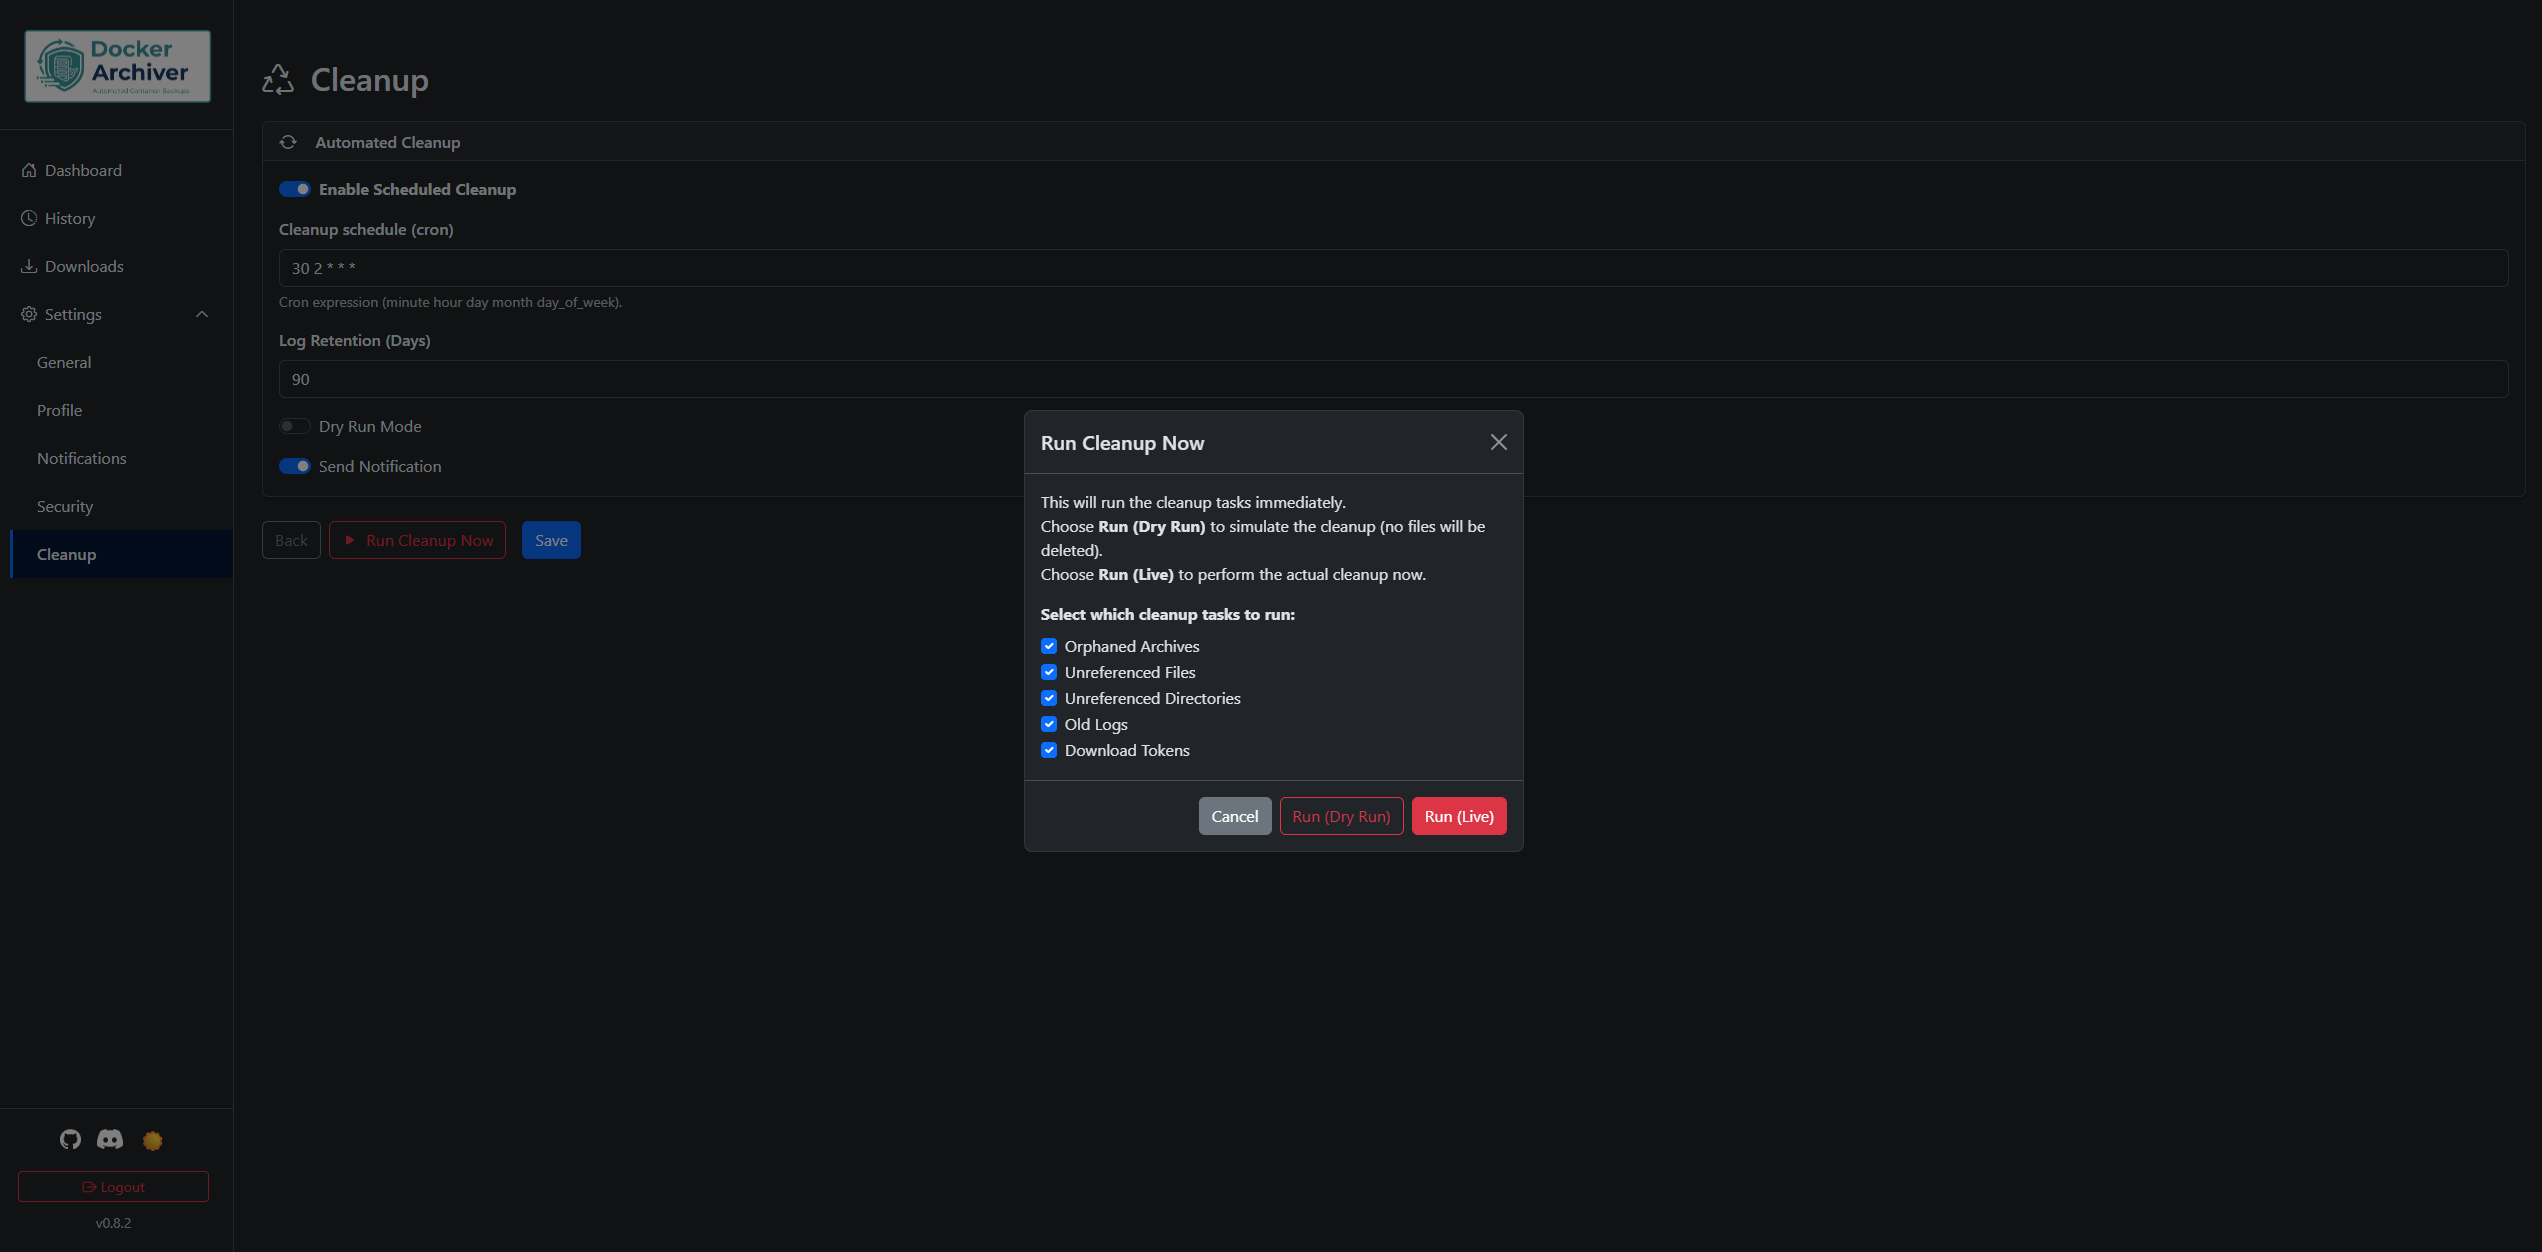Click the History clock icon
This screenshot has width=2542, height=1252.
tap(29, 218)
